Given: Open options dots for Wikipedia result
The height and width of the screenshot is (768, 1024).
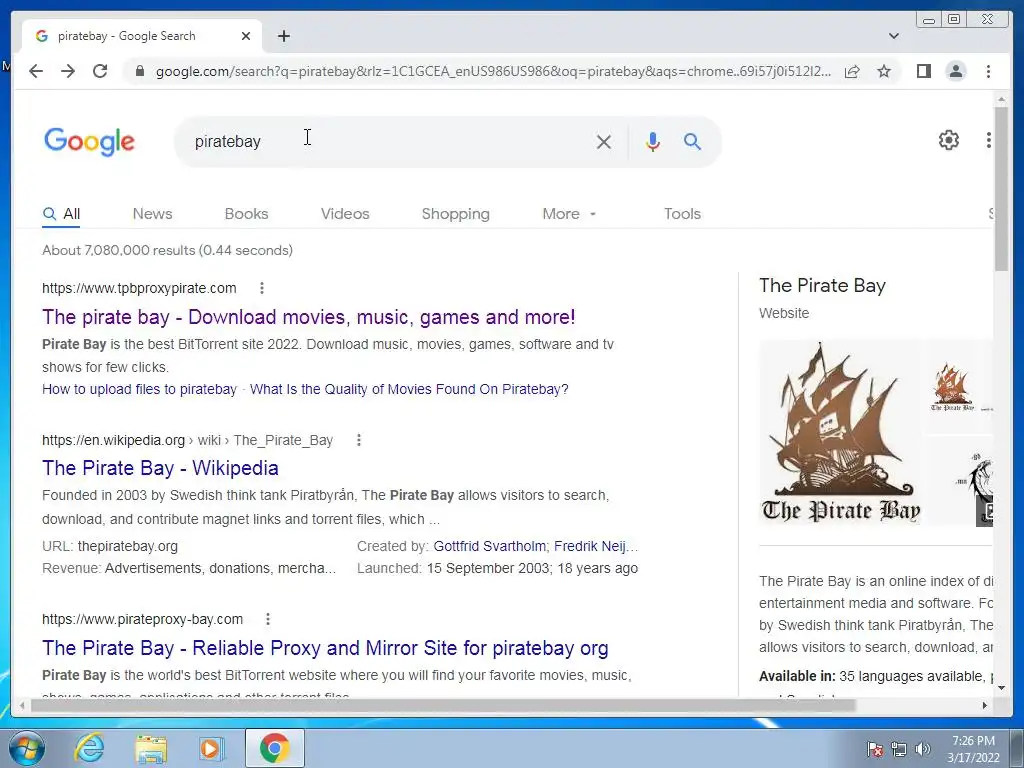Looking at the screenshot, I should click(359, 440).
